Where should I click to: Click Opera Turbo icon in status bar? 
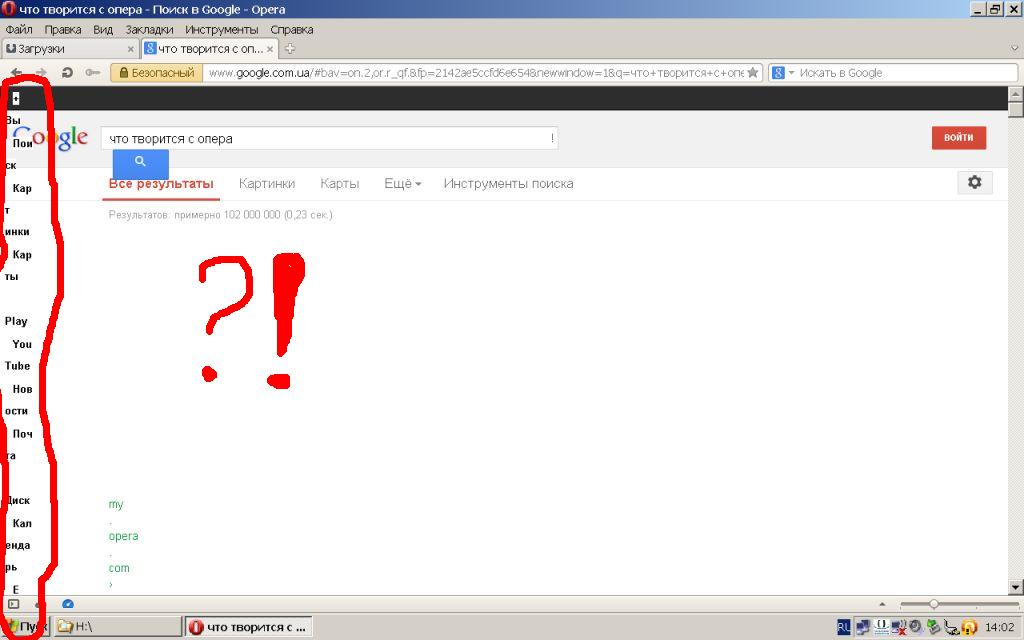click(x=68, y=604)
